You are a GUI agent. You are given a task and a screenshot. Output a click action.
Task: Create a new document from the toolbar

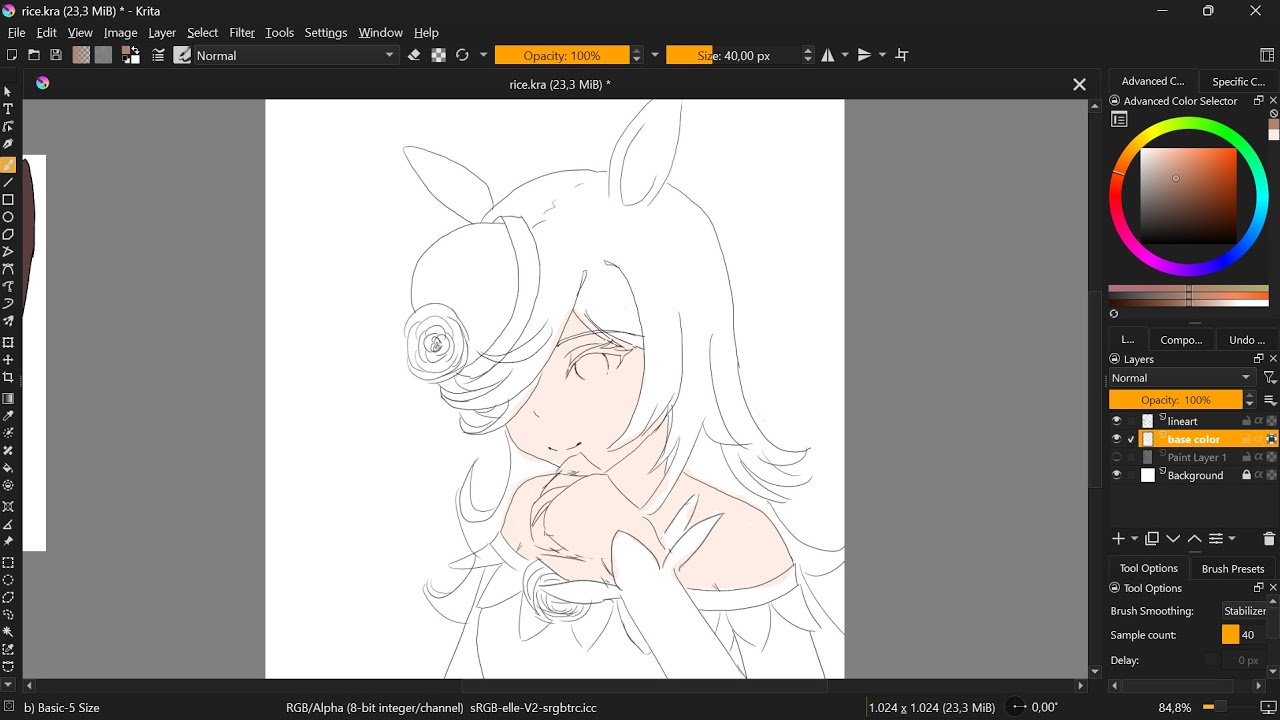[12, 56]
